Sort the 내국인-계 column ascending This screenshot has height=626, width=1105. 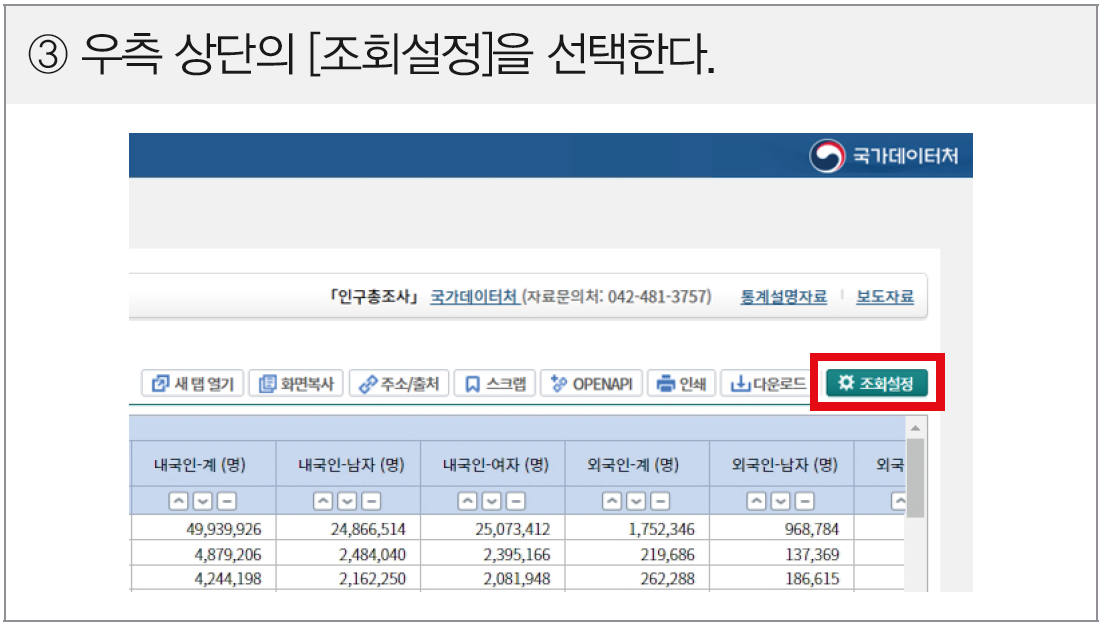[181, 501]
